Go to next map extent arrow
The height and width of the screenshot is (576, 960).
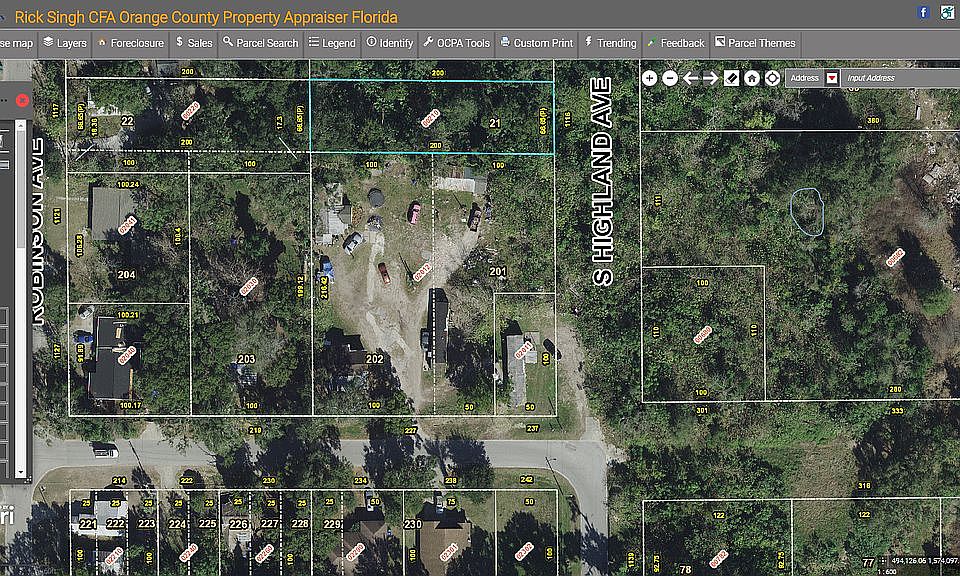(x=711, y=78)
